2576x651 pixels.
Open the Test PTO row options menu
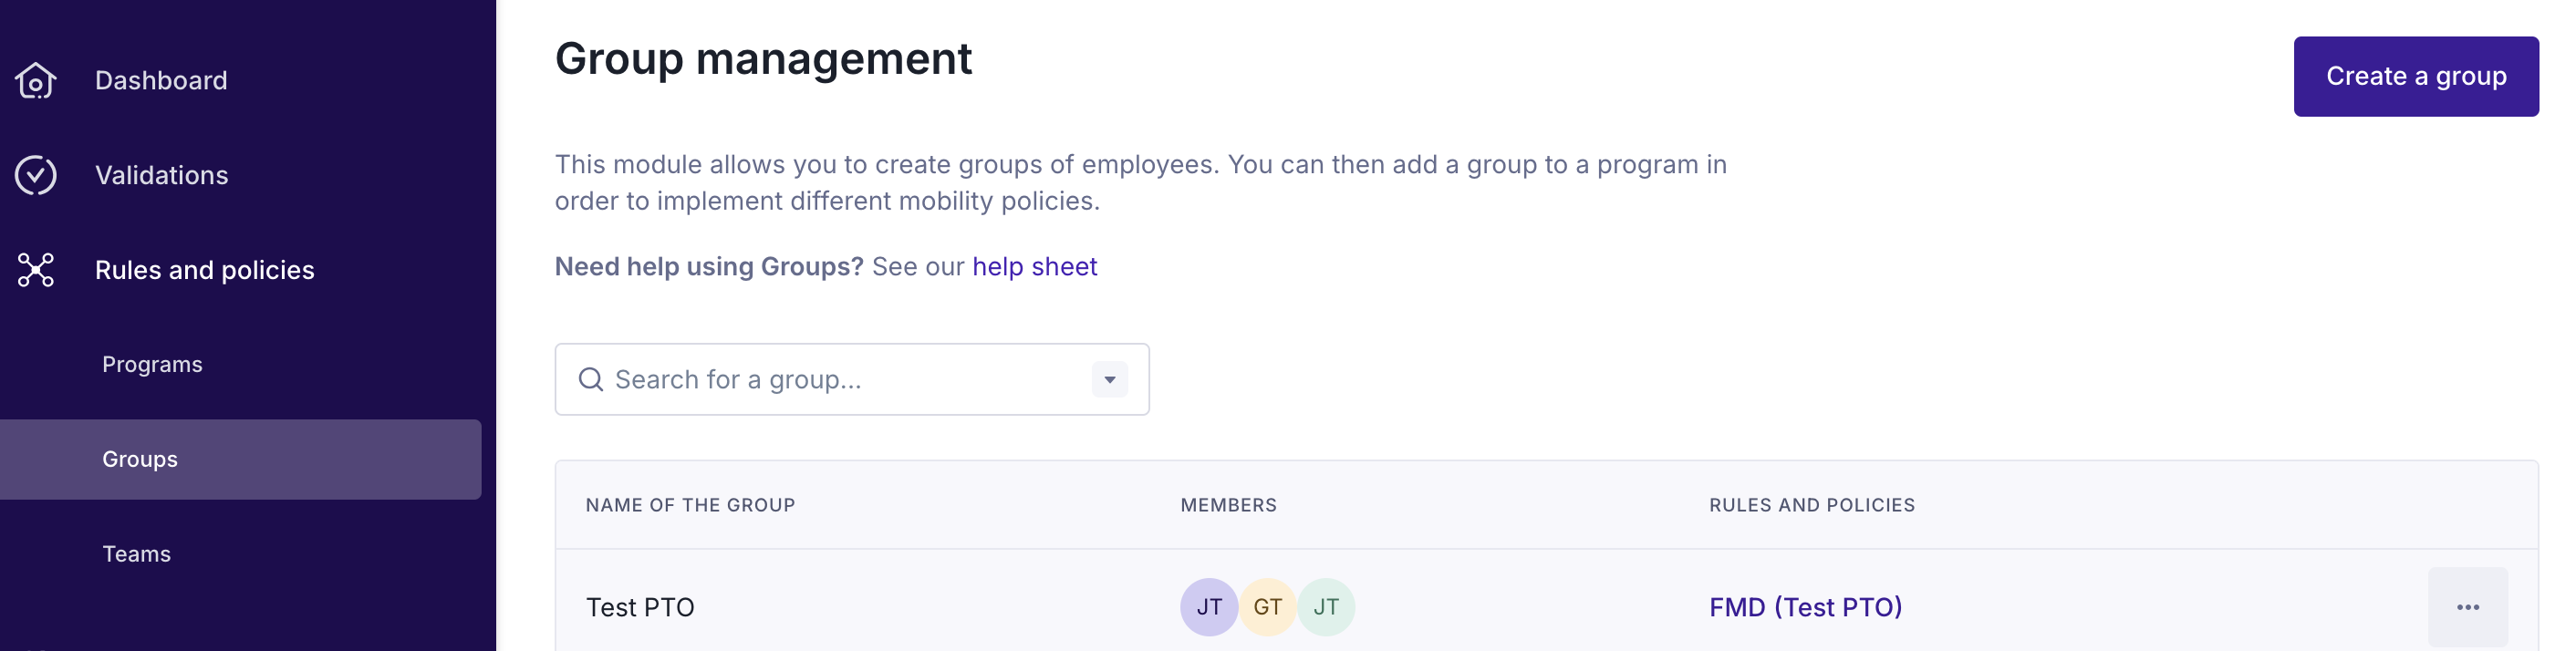(2467, 607)
